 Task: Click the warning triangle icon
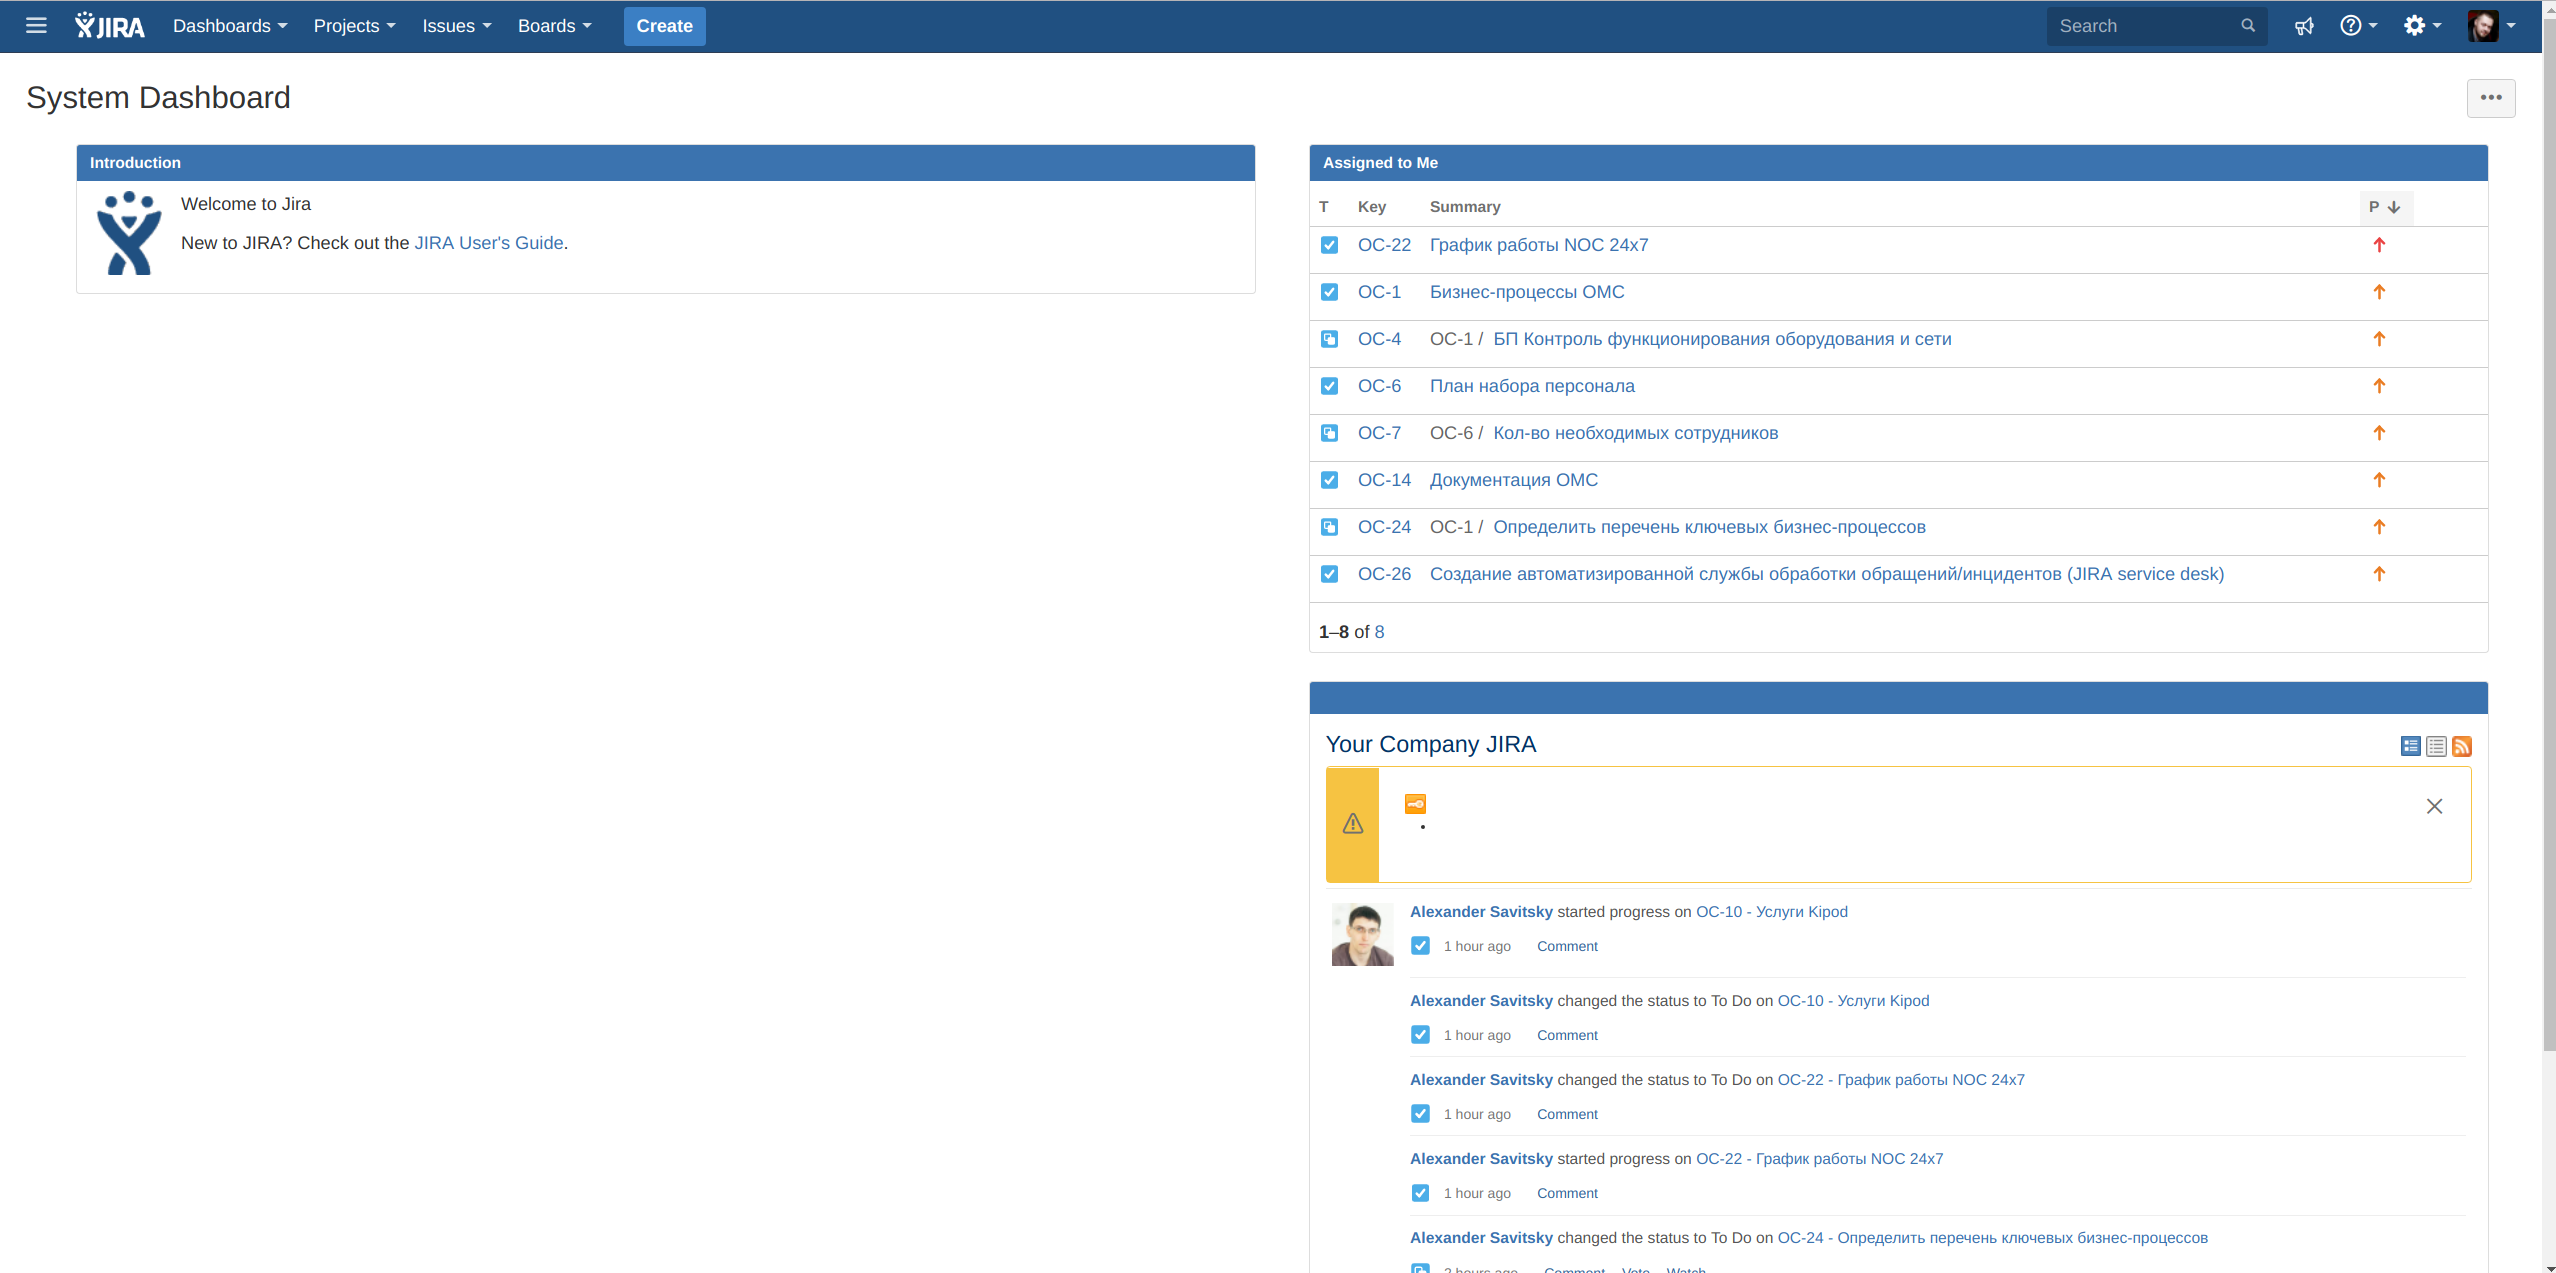point(1353,824)
